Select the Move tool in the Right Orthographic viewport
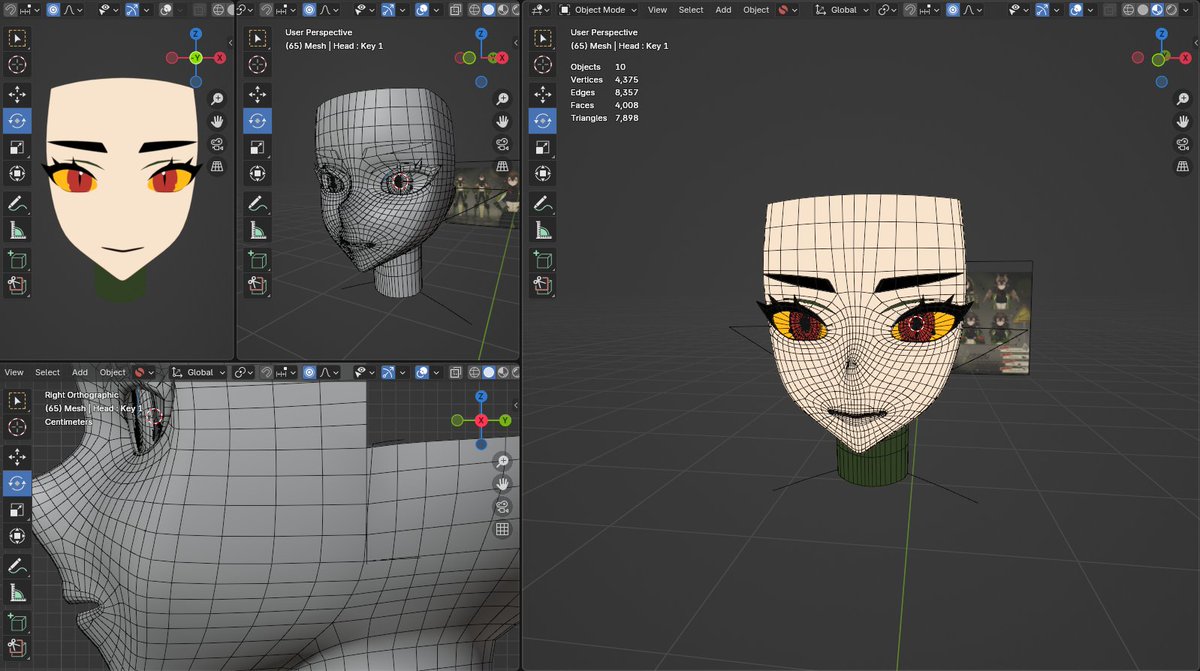 pos(17,456)
